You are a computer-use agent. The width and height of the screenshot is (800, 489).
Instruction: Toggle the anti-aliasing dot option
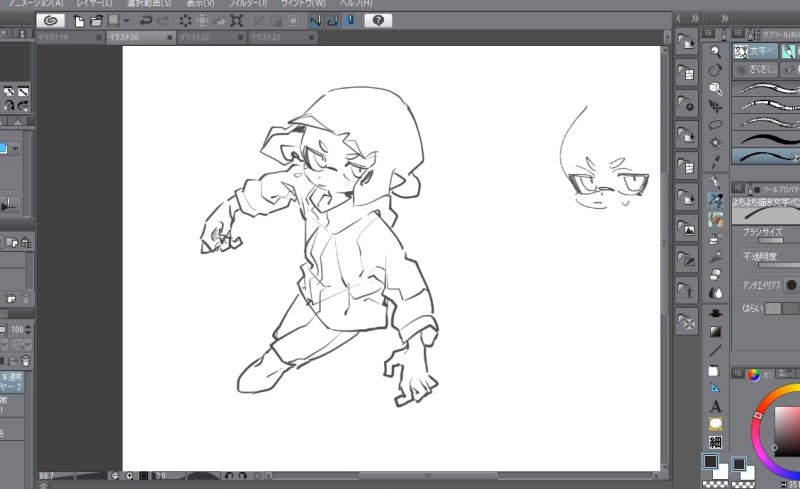tap(791, 285)
